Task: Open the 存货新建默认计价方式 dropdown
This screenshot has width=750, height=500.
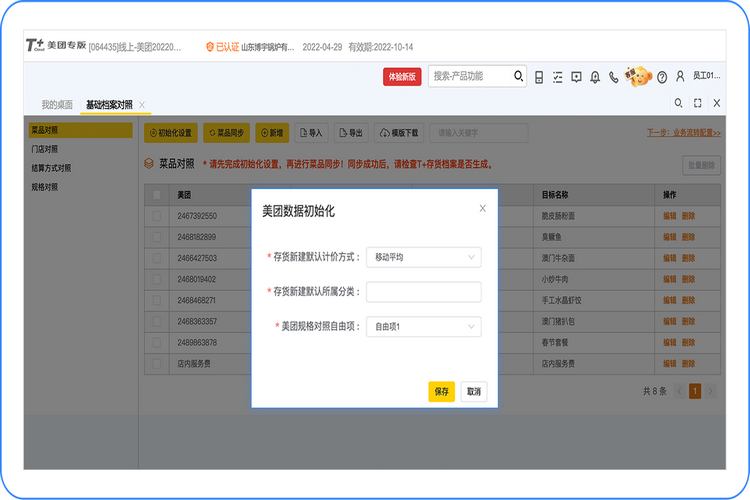Action: click(423, 257)
